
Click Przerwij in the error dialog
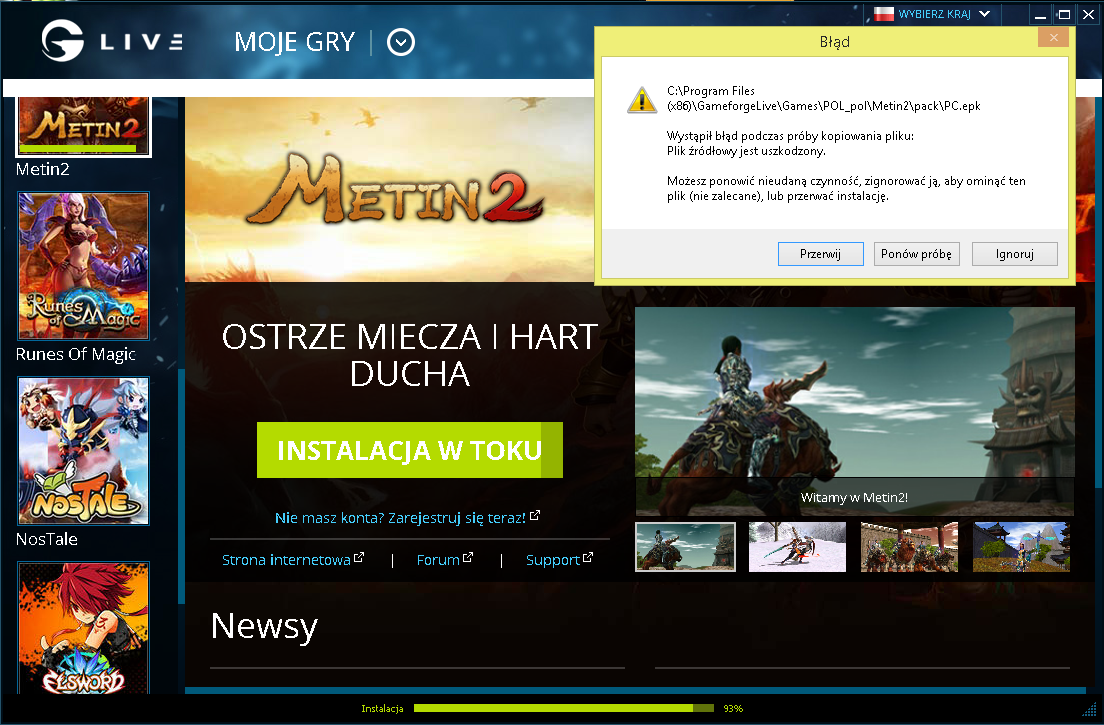820,254
